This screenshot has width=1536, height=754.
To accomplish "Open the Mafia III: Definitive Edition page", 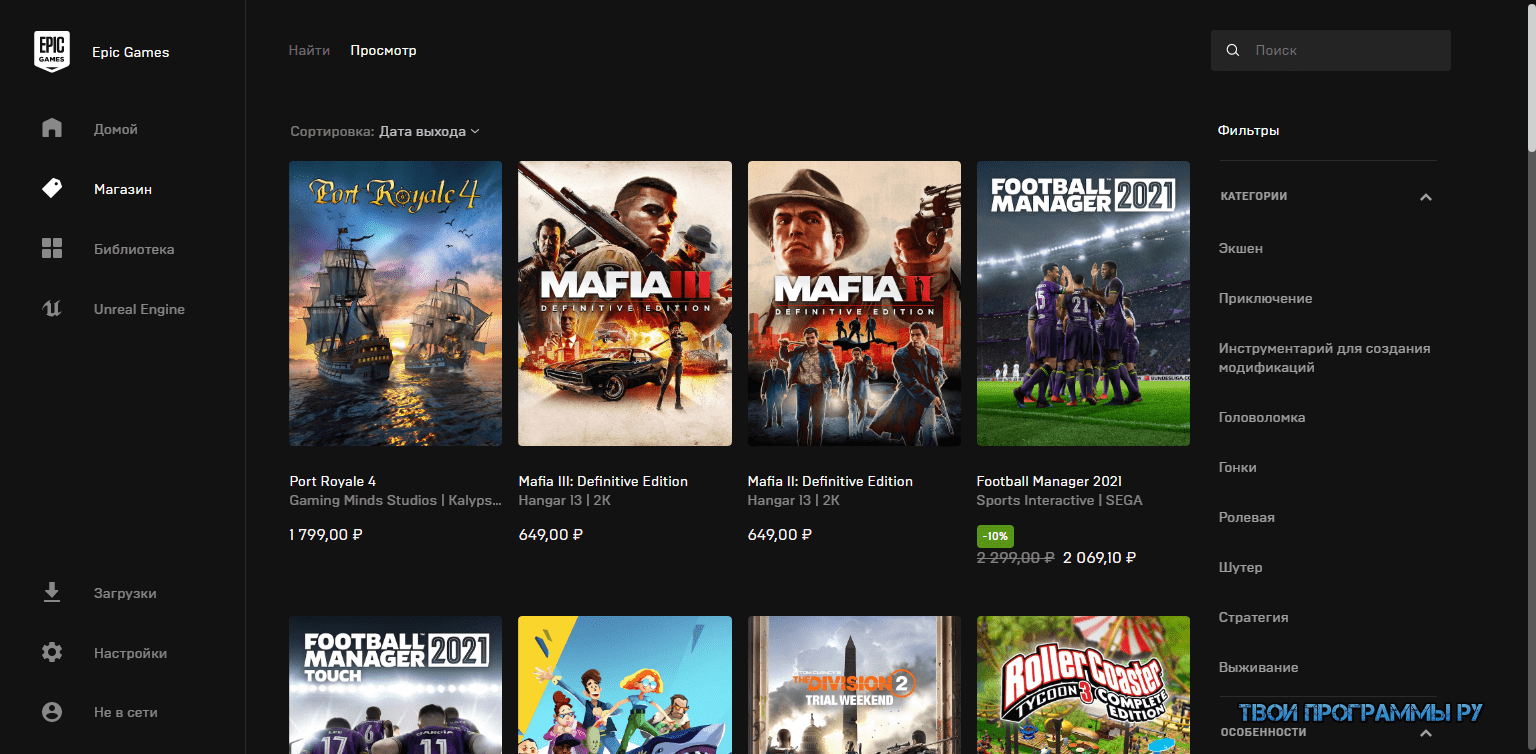I will [x=624, y=303].
